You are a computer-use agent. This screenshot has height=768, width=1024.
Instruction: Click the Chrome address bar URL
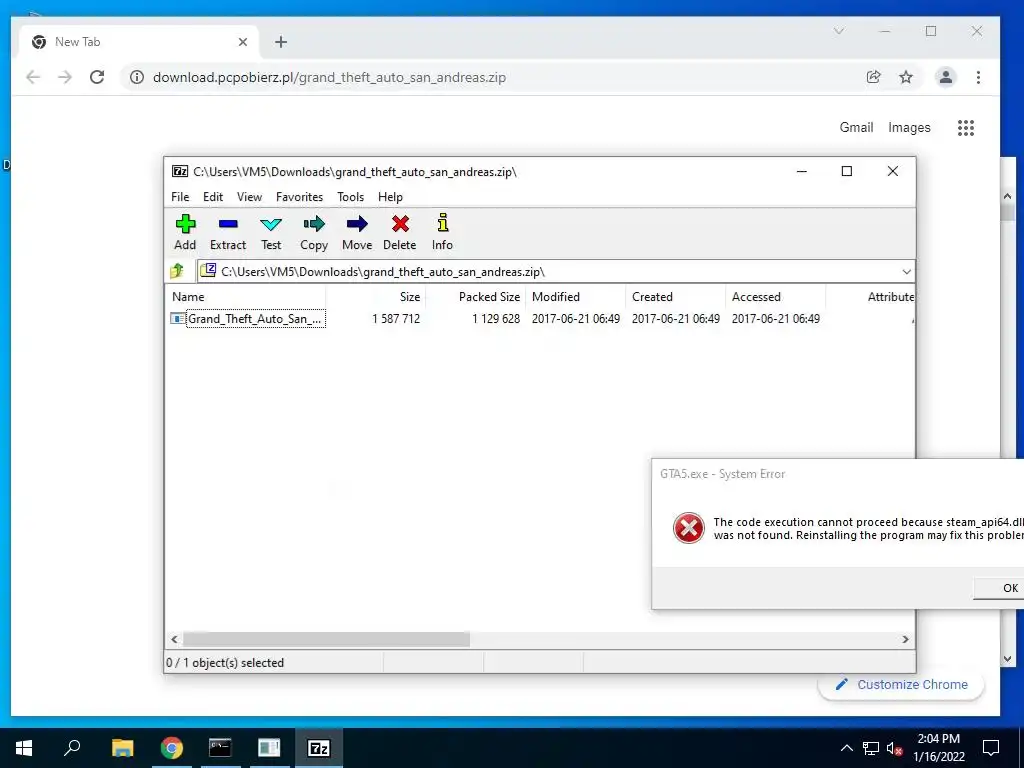click(x=329, y=77)
